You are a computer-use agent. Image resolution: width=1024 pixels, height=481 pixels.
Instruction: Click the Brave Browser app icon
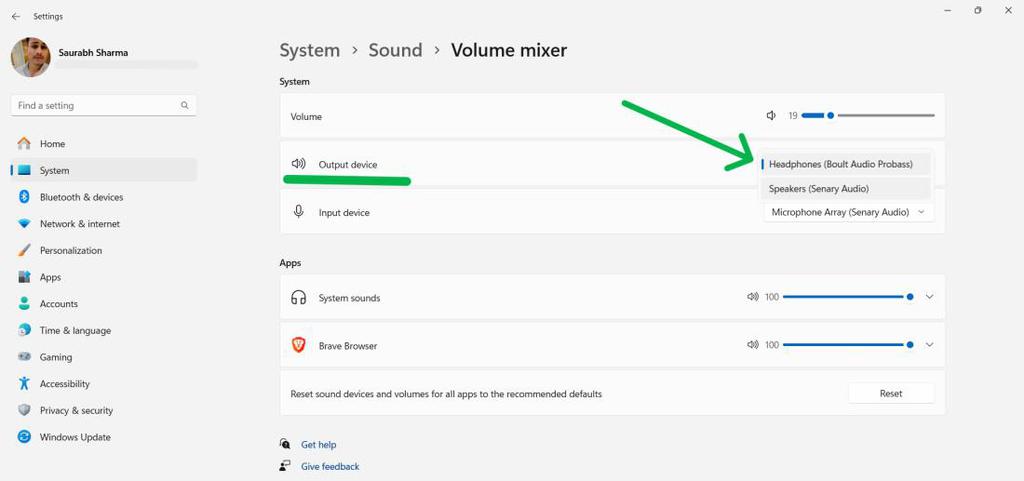298,345
